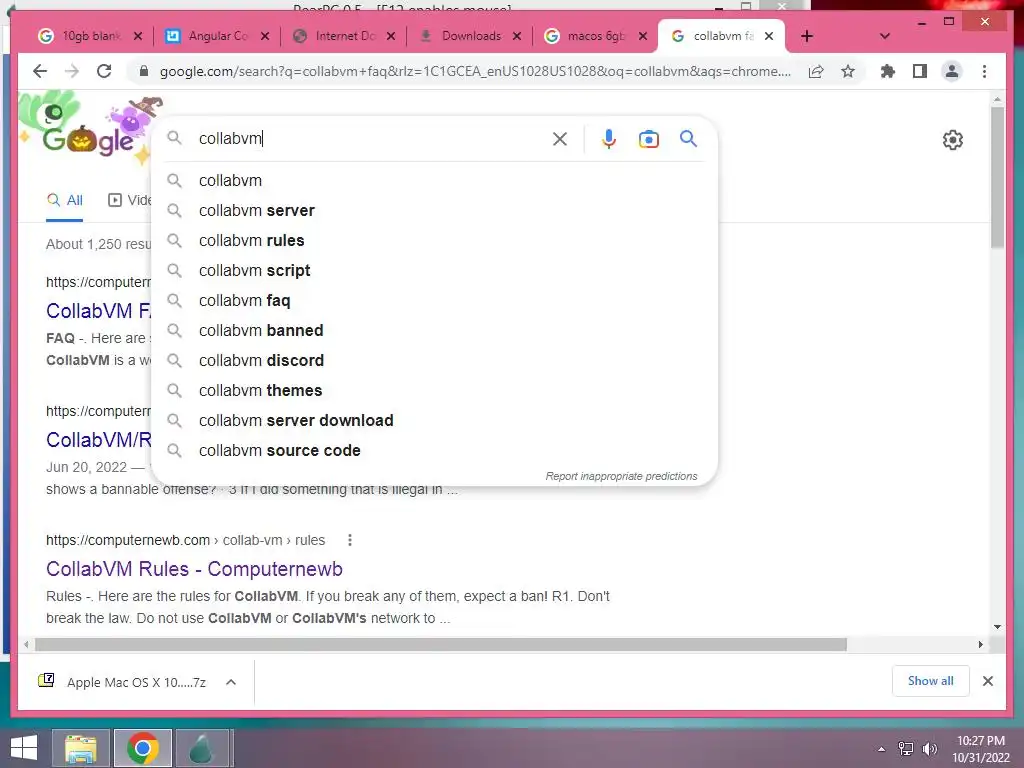The height and width of the screenshot is (768, 1024).
Task: Toggle the Chrome side panel icon
Action: (x=920, y=71)
